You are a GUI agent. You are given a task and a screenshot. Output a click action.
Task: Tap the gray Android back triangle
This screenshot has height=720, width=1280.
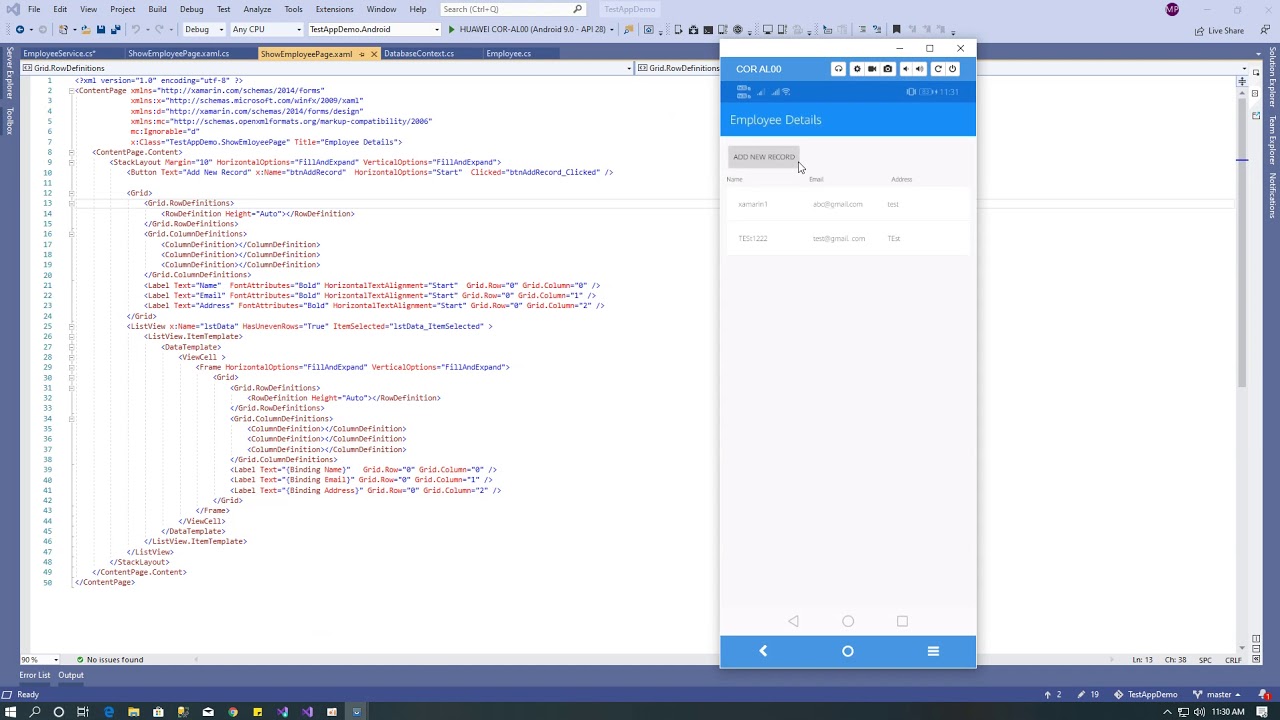(x=793, y=621)
